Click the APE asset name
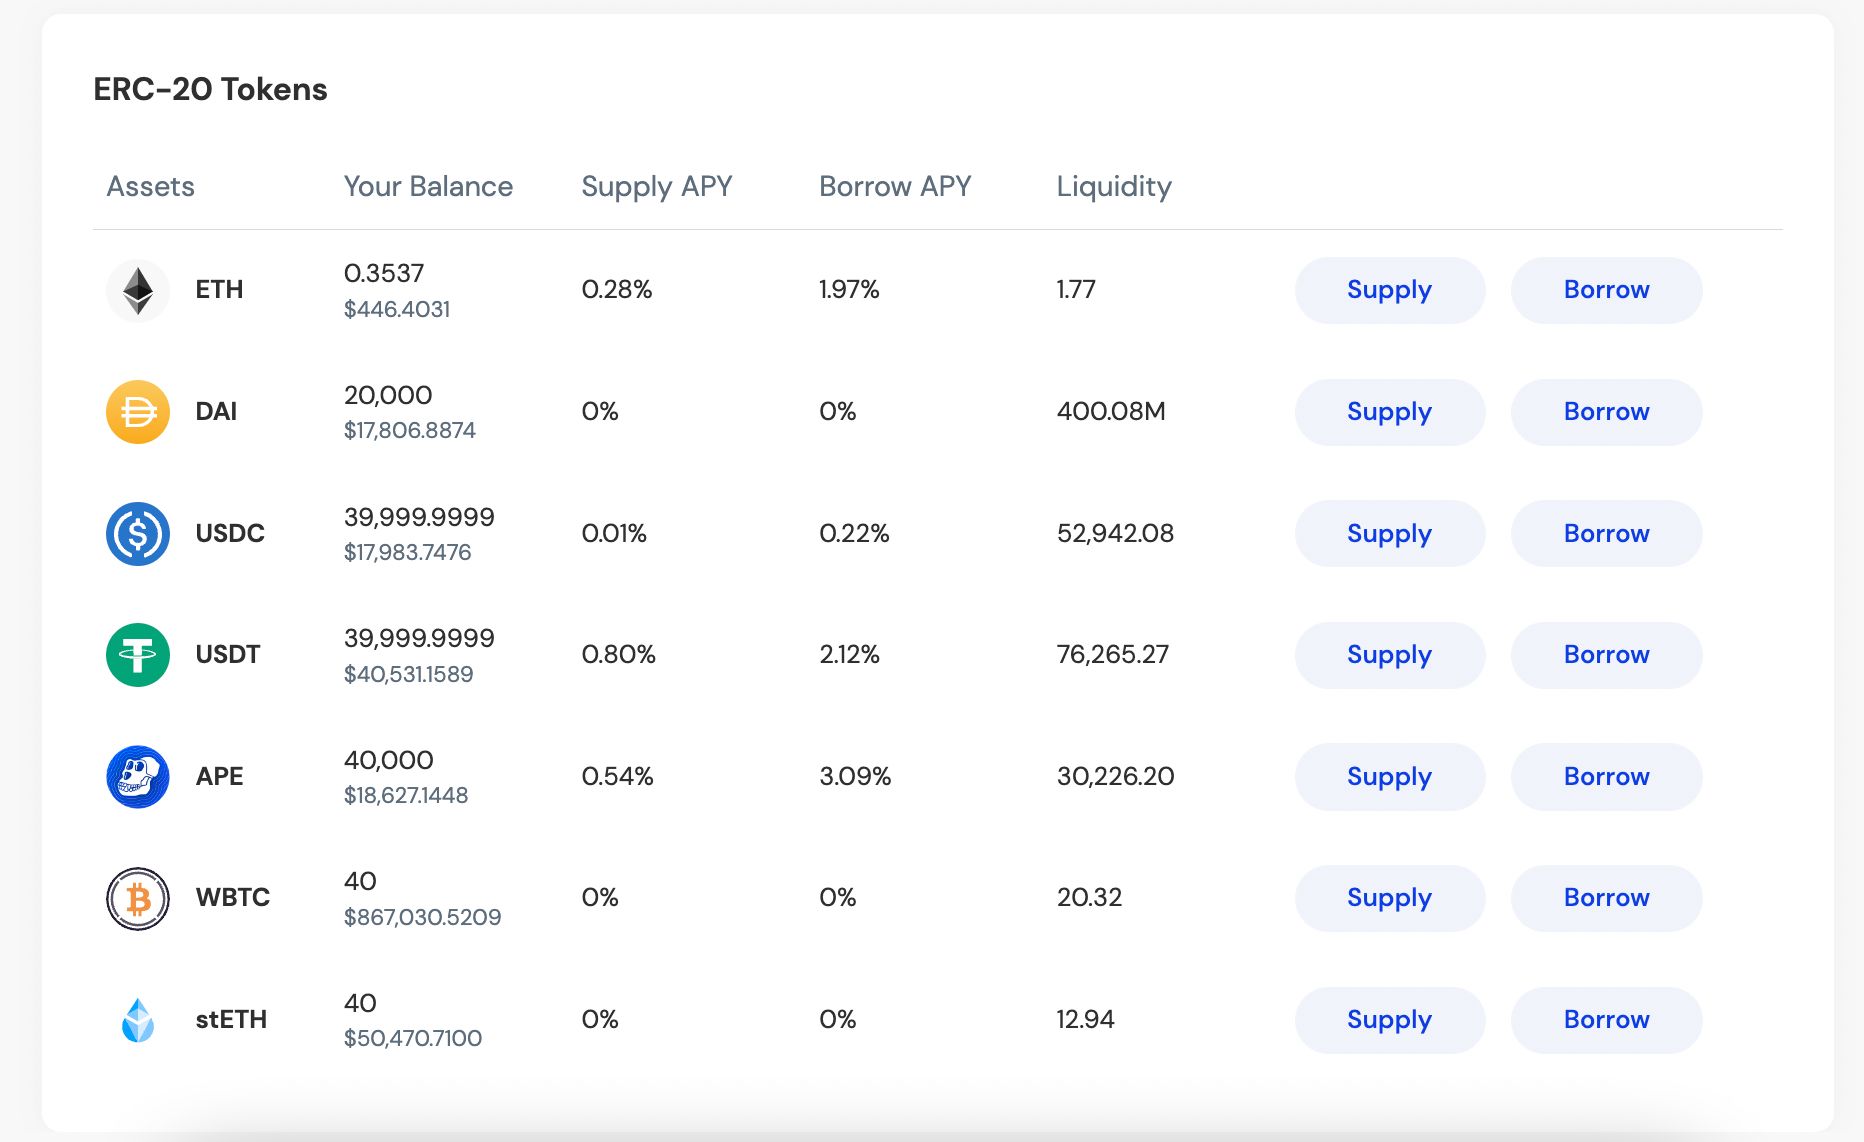Screen dimensions: 1864x1142 pos(219,776)
